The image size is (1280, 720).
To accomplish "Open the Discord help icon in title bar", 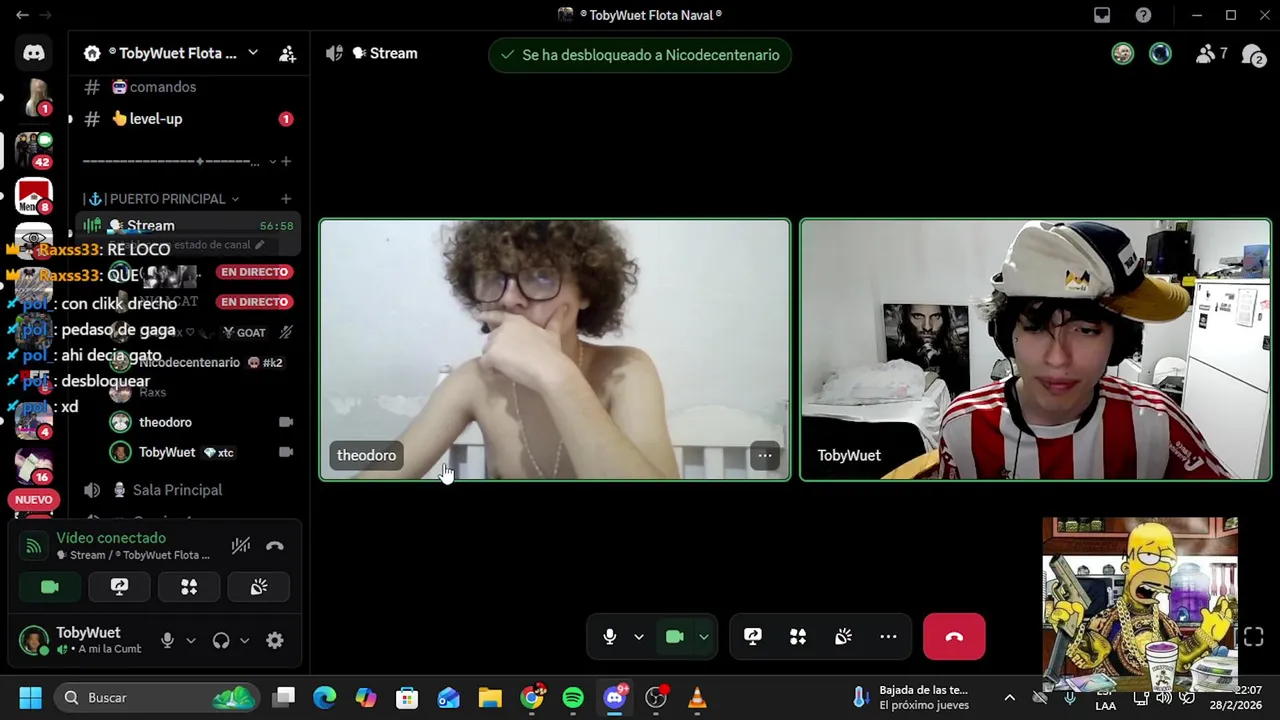I will [x=1143, y=15].
